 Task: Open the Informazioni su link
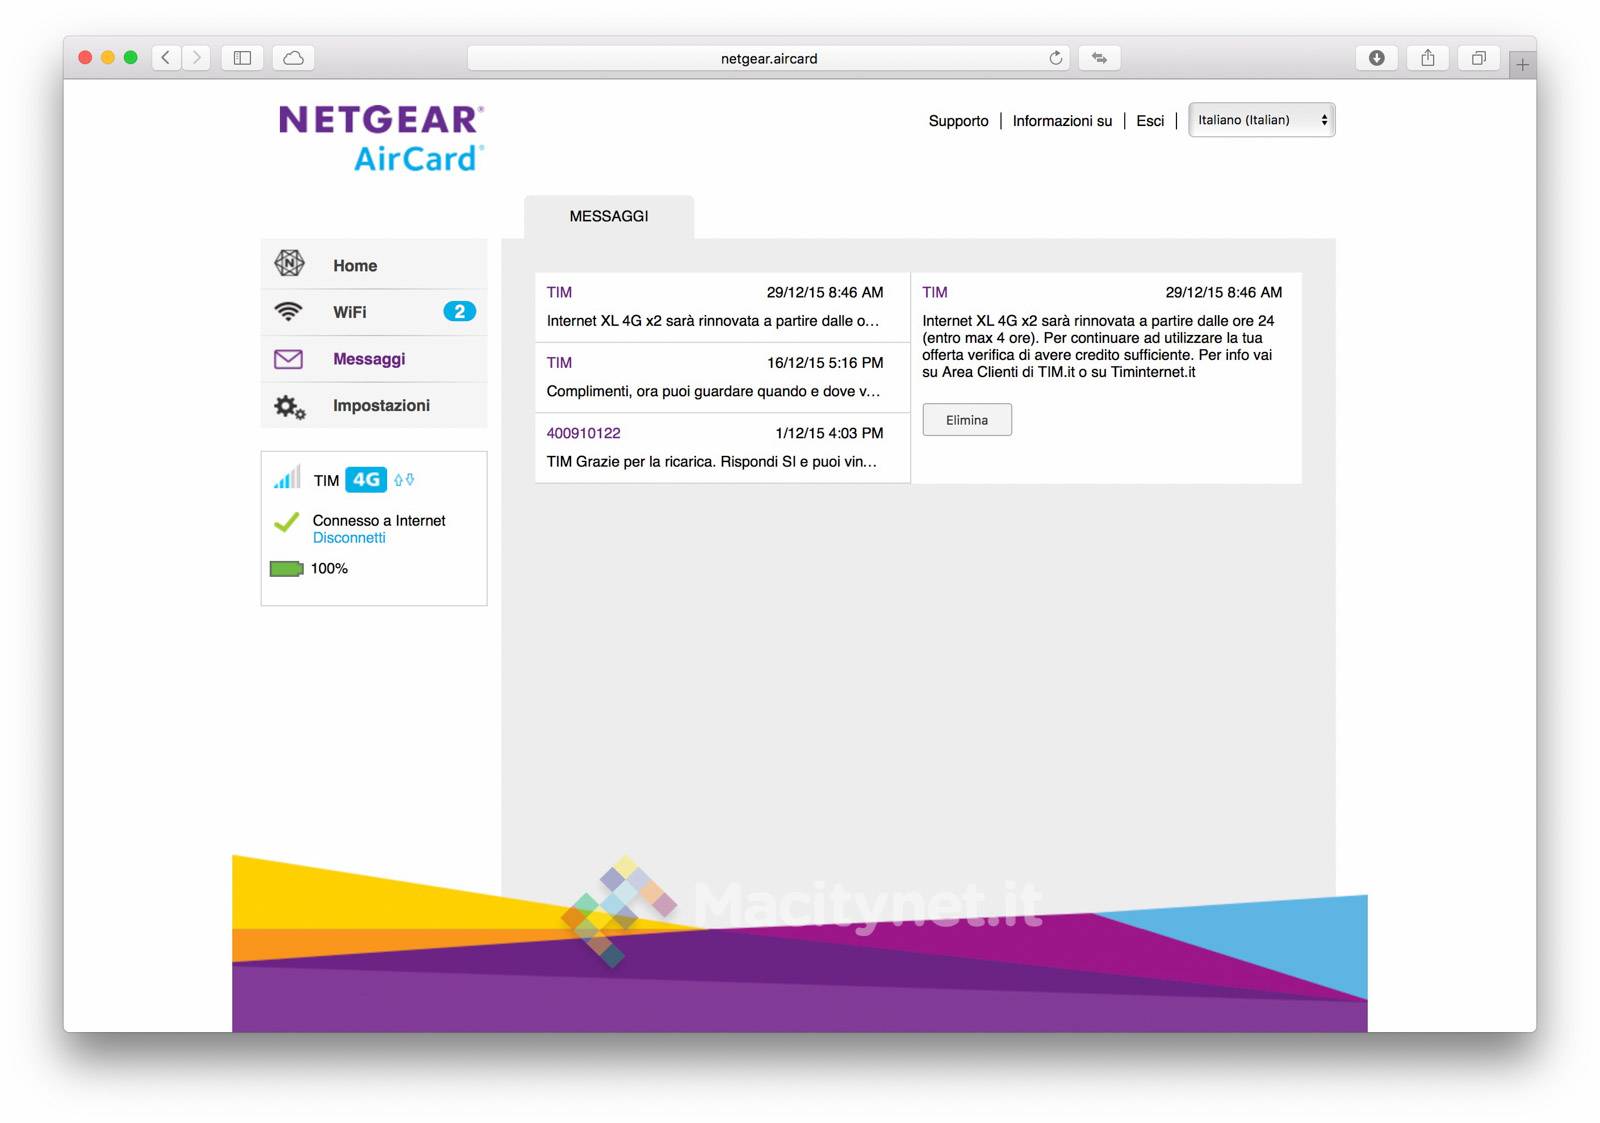(1062, 121)
